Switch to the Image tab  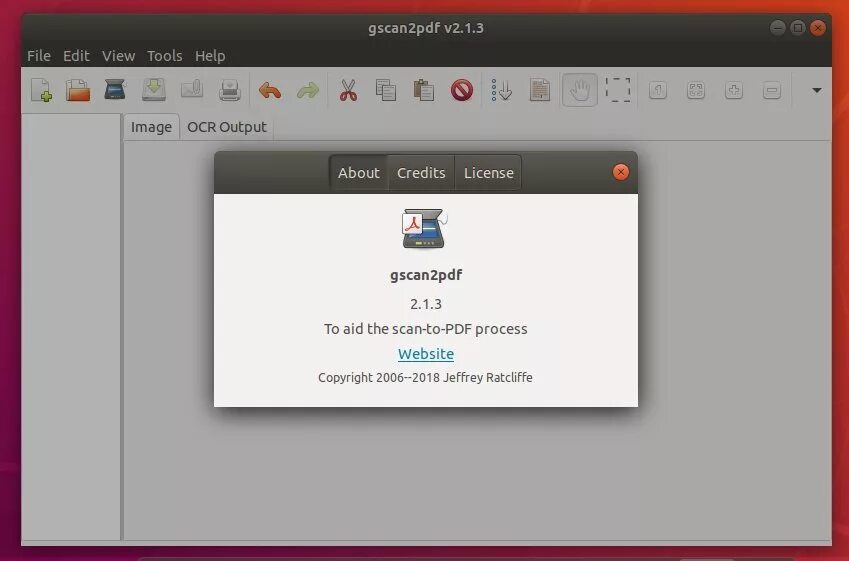click(151, 127)
